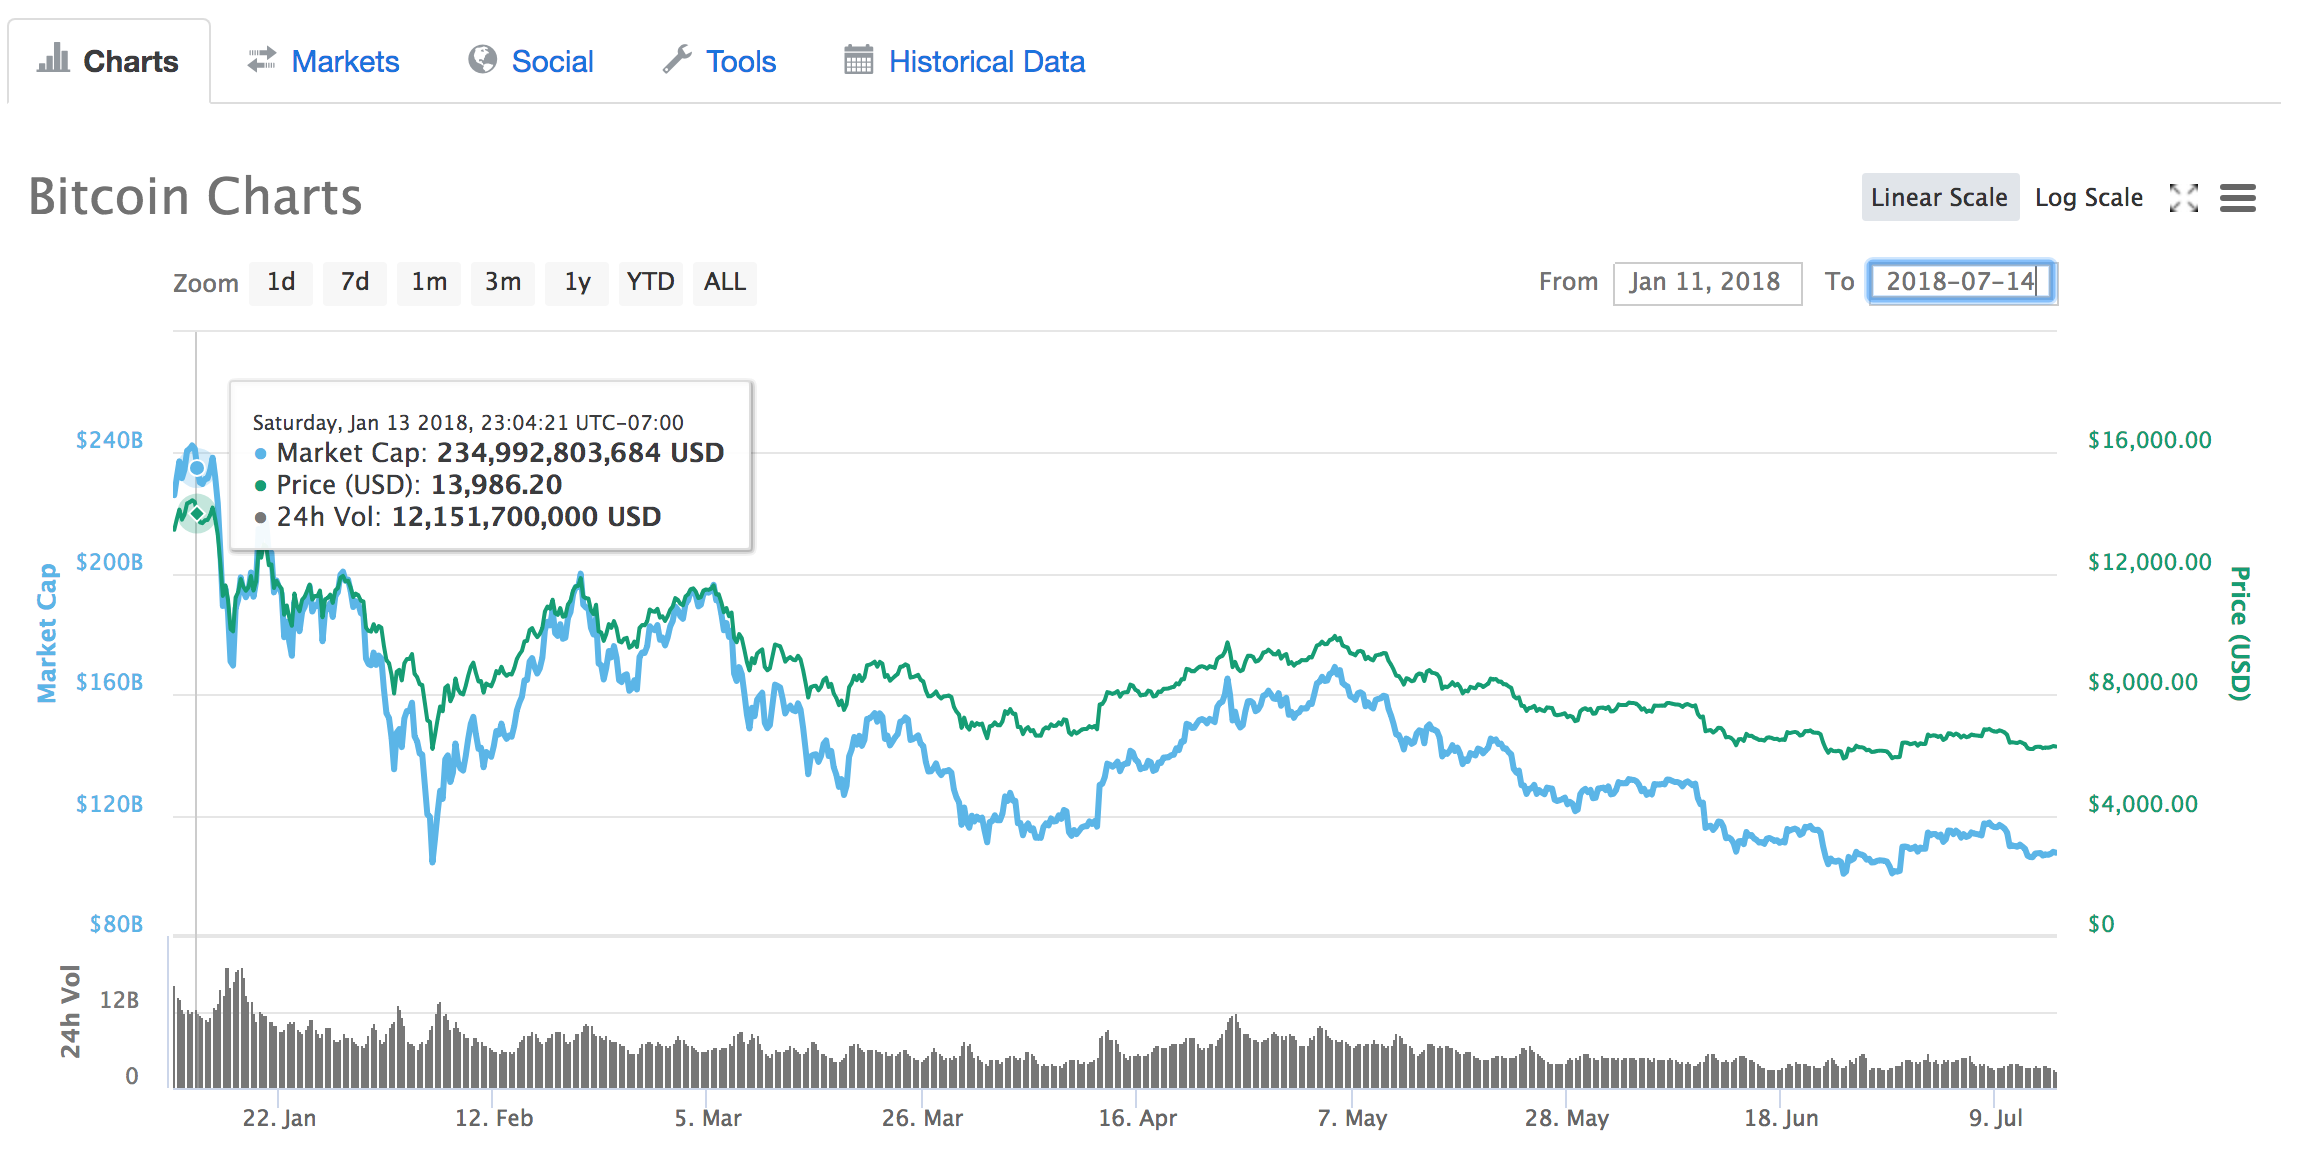This screenshot has width=2299, height=1160.
Task: Click the $160B market cap label
Action: click(109, 682)
